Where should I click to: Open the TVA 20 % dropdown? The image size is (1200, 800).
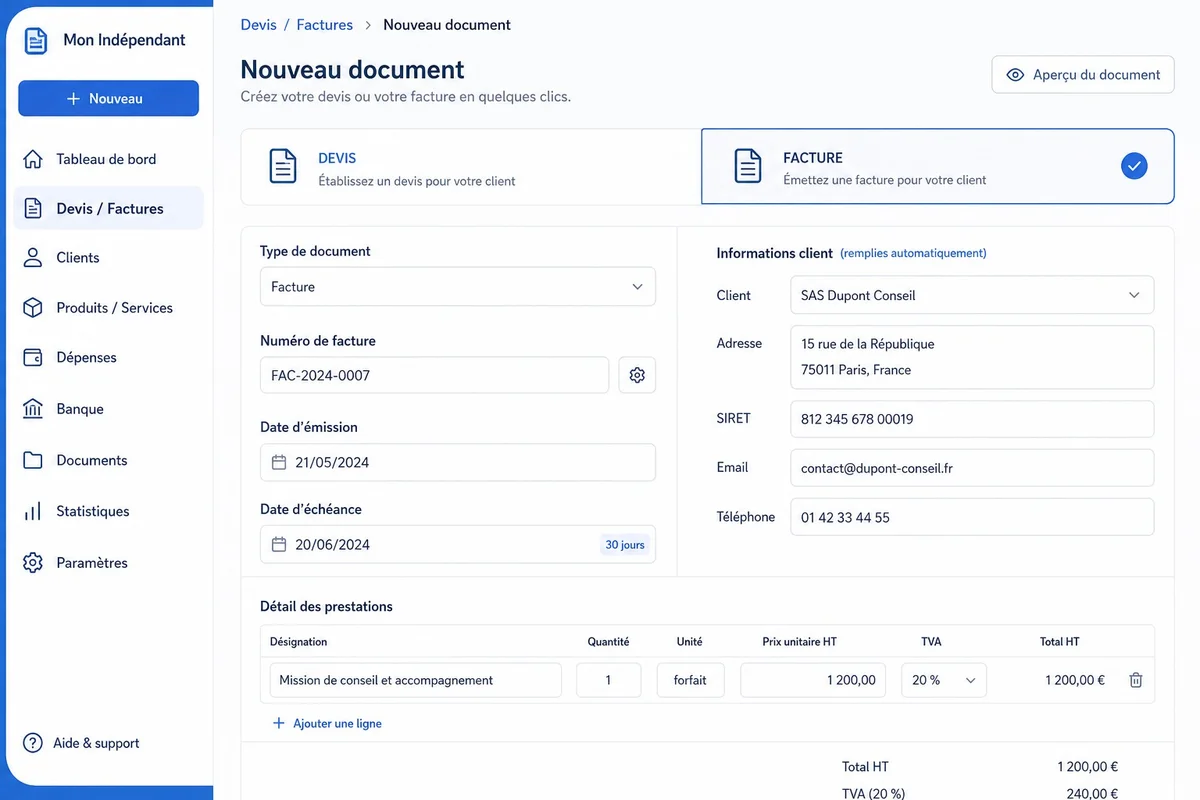pyautogui.click(x=944, y=680)
